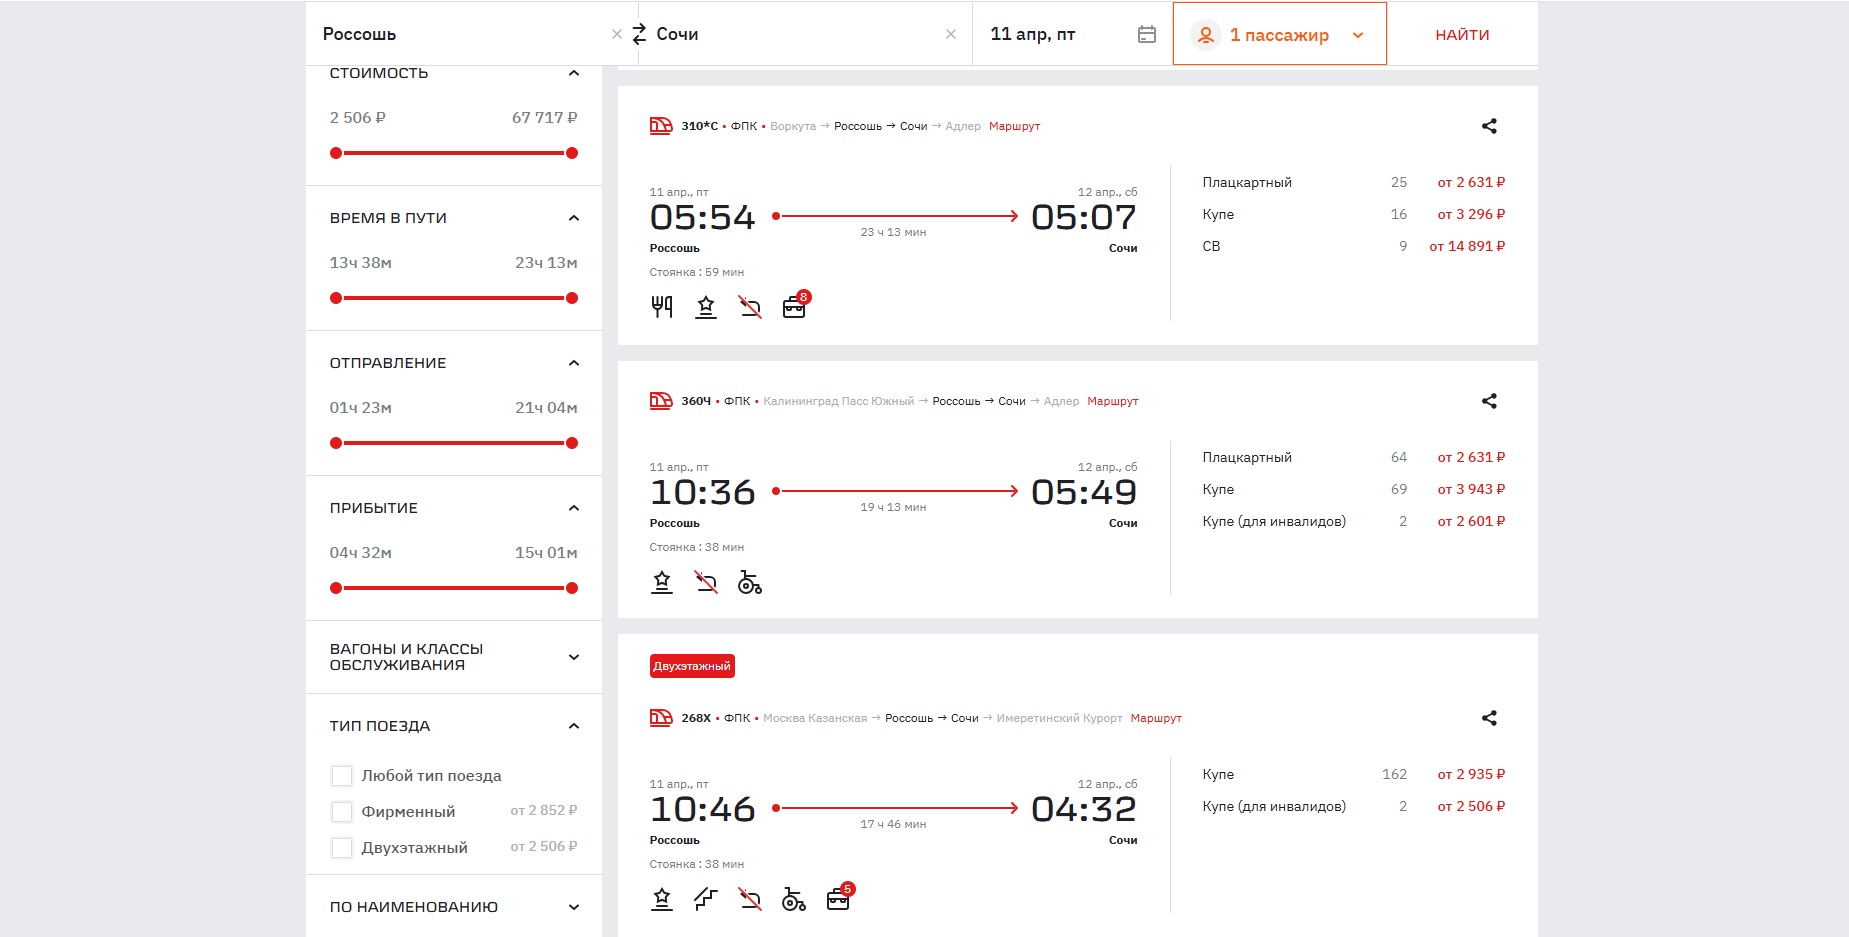Select Плацкартный fare from 2 631 ₽ on train 310*С
1849x937 pixels.
(1470, 182)
